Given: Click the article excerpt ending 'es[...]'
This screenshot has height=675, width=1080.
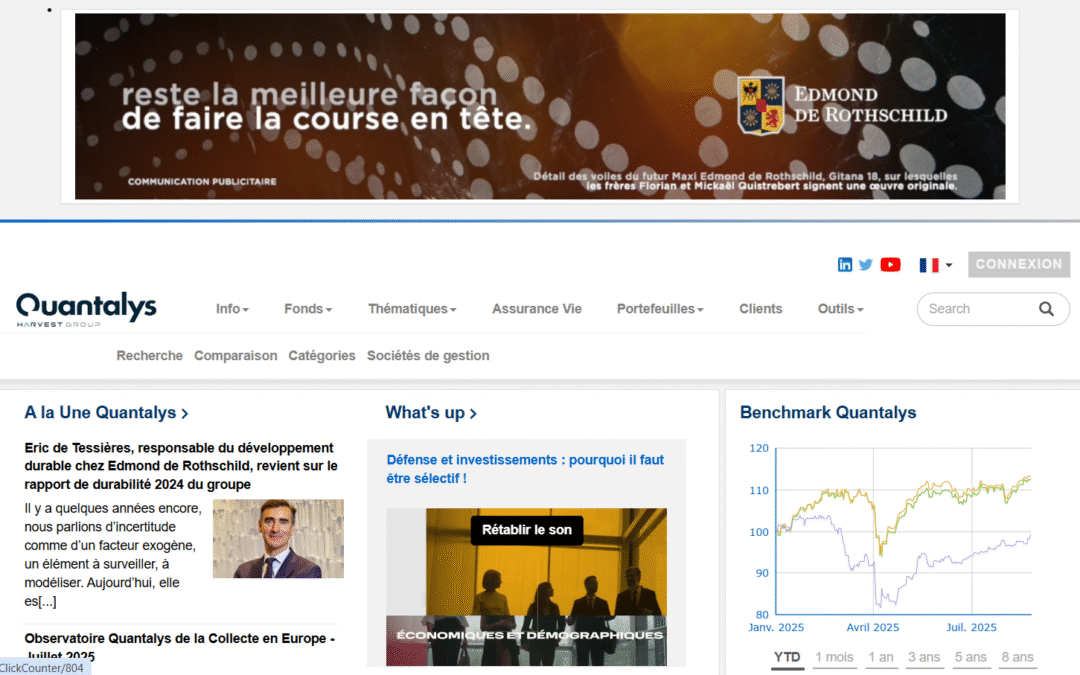Looking at the screenshot, I should pyautogui.click(x=114, y=555).
